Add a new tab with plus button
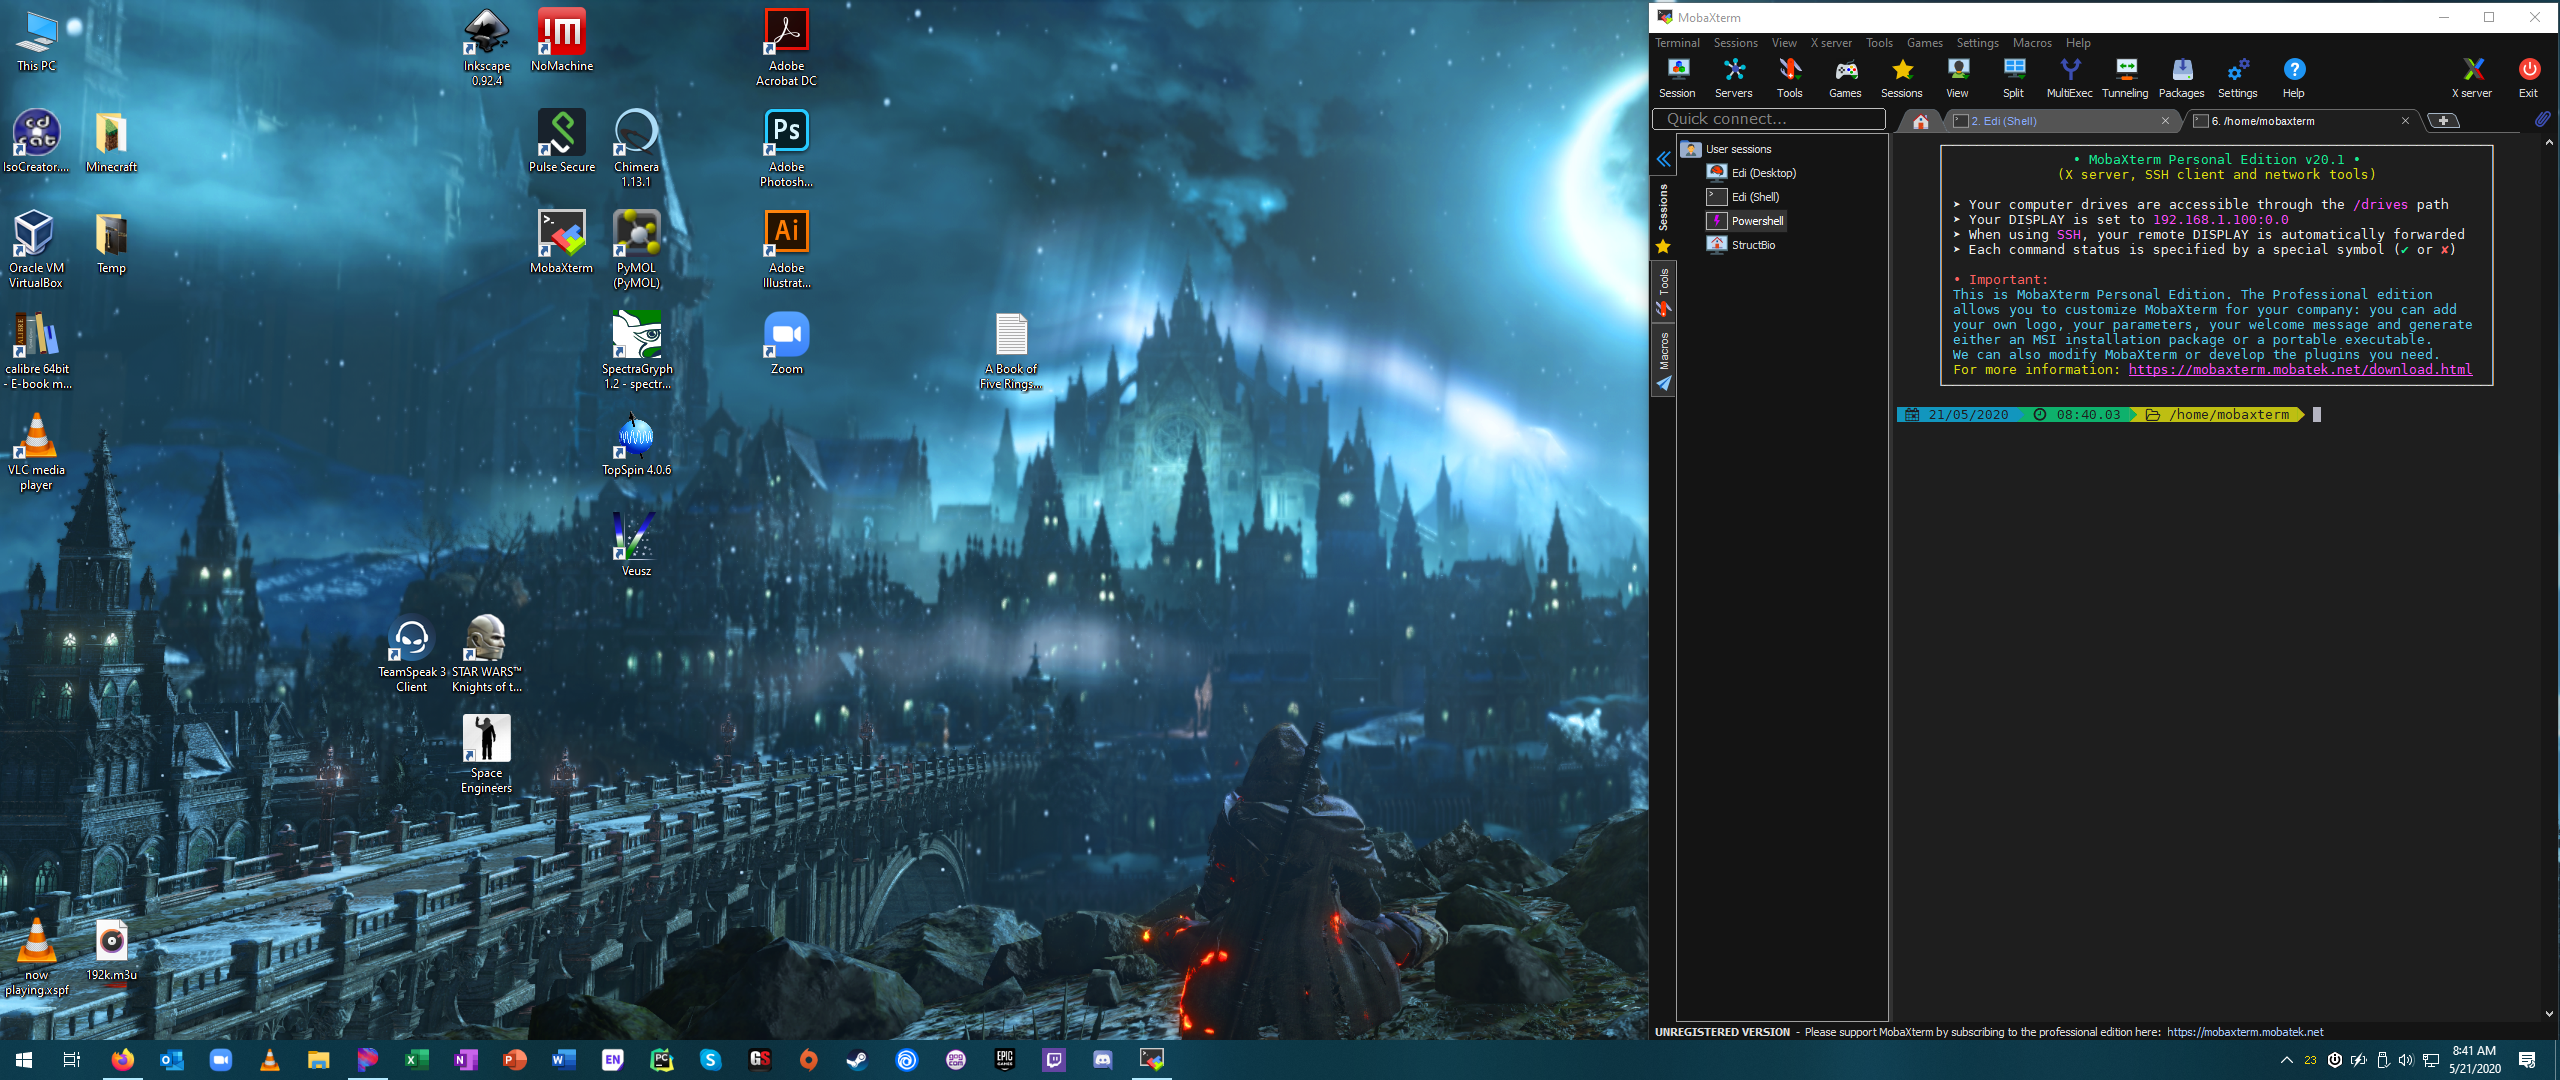The width and height of the screenshot is (2560, 1080). (2443, 121)
